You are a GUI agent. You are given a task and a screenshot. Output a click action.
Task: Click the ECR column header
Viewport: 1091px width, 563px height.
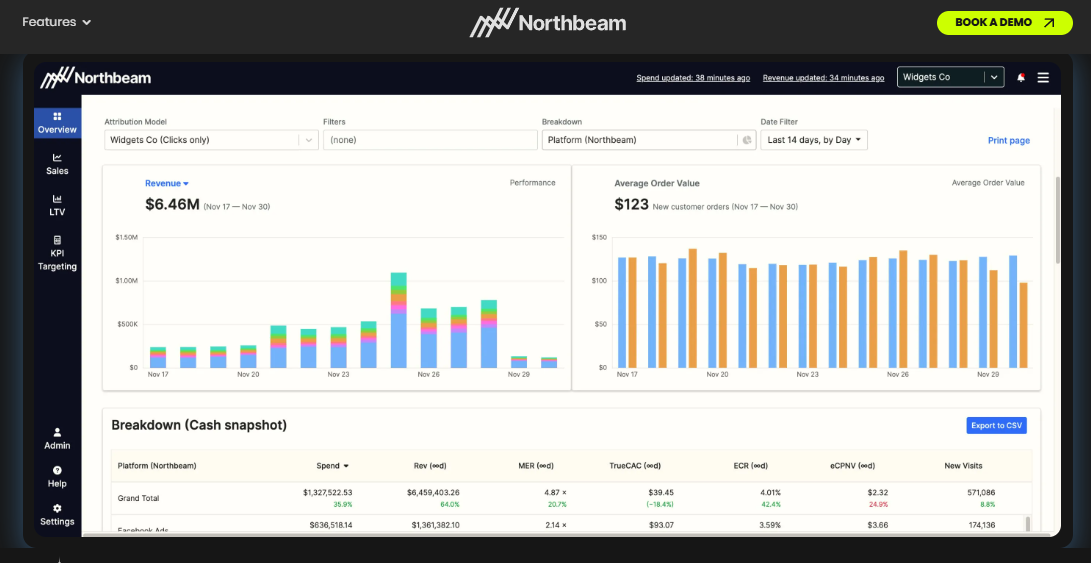click(750, 466)
